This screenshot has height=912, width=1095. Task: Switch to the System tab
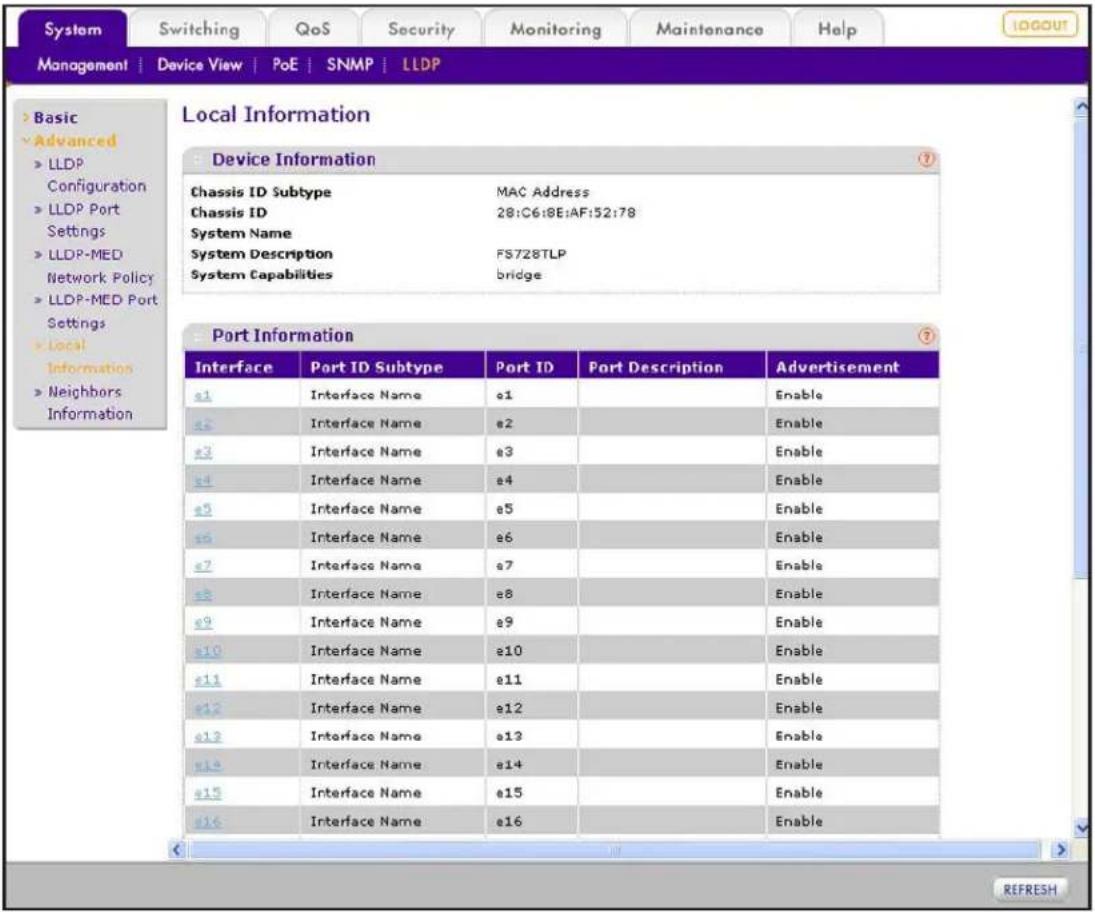[73, 29]
